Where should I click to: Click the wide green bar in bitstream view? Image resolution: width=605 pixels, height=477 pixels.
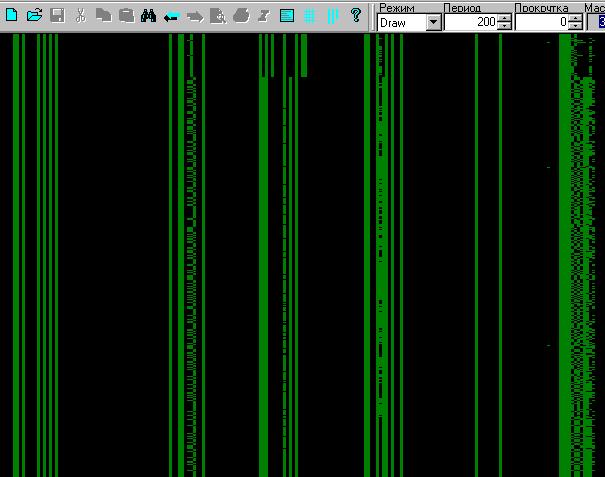tap(565, 255)
